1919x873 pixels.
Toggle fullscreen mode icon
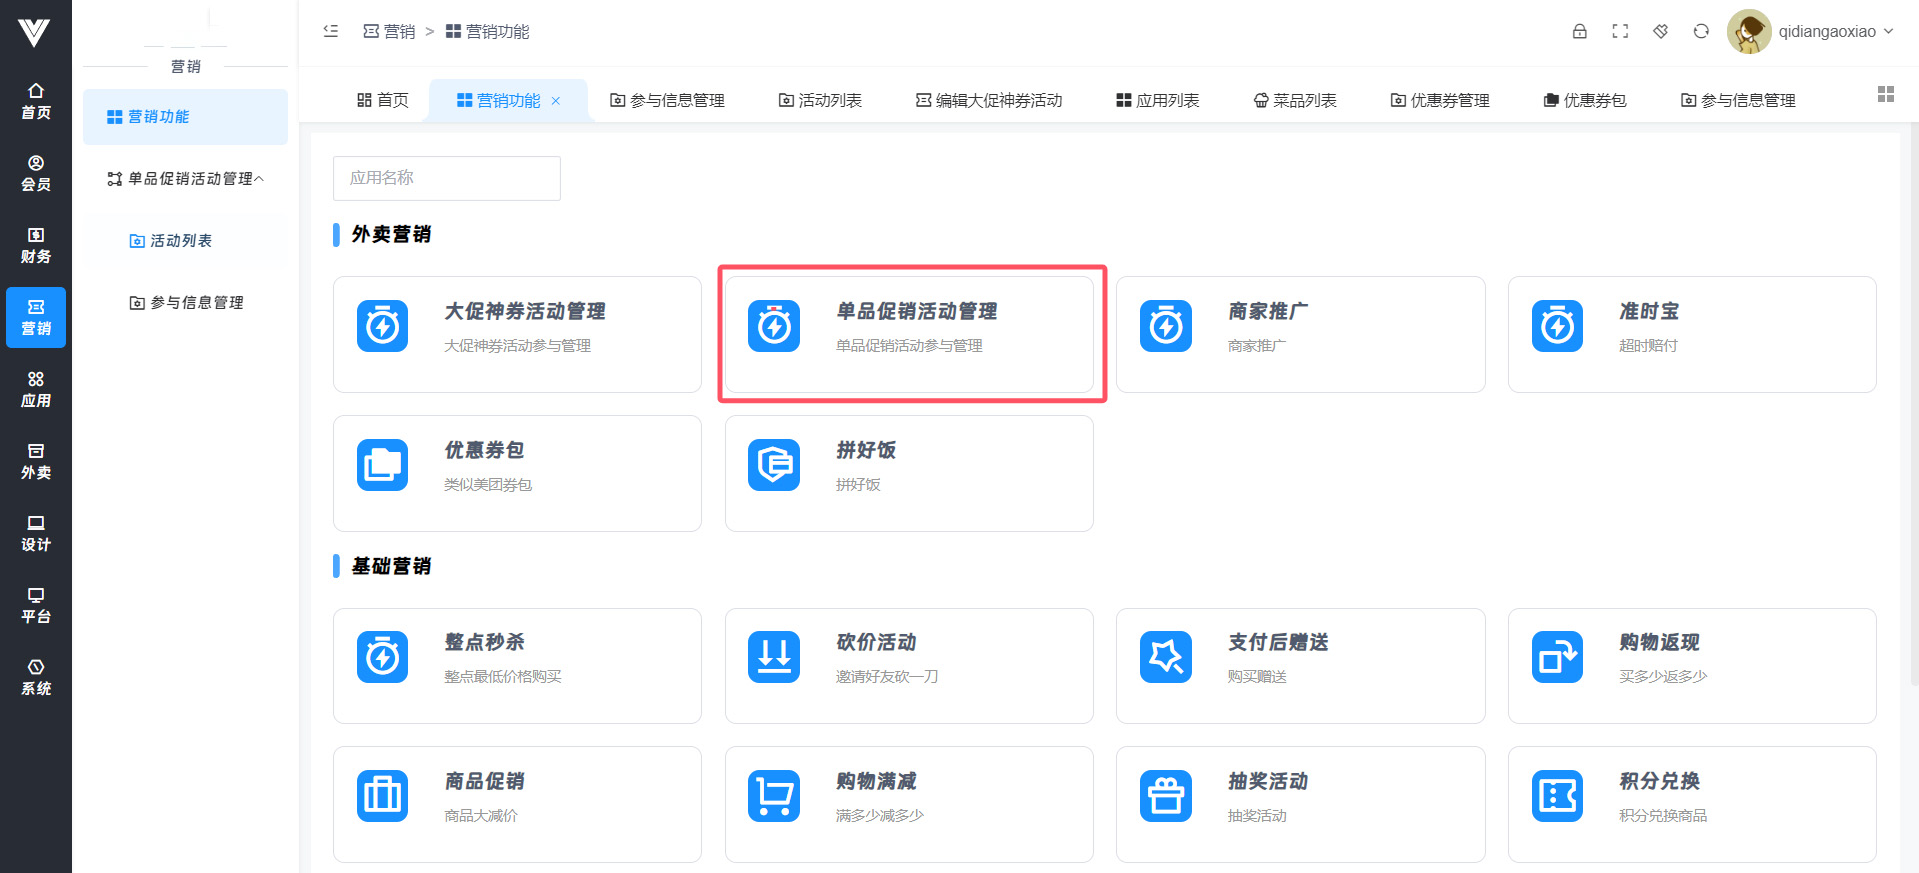[x=1620, y=31]
